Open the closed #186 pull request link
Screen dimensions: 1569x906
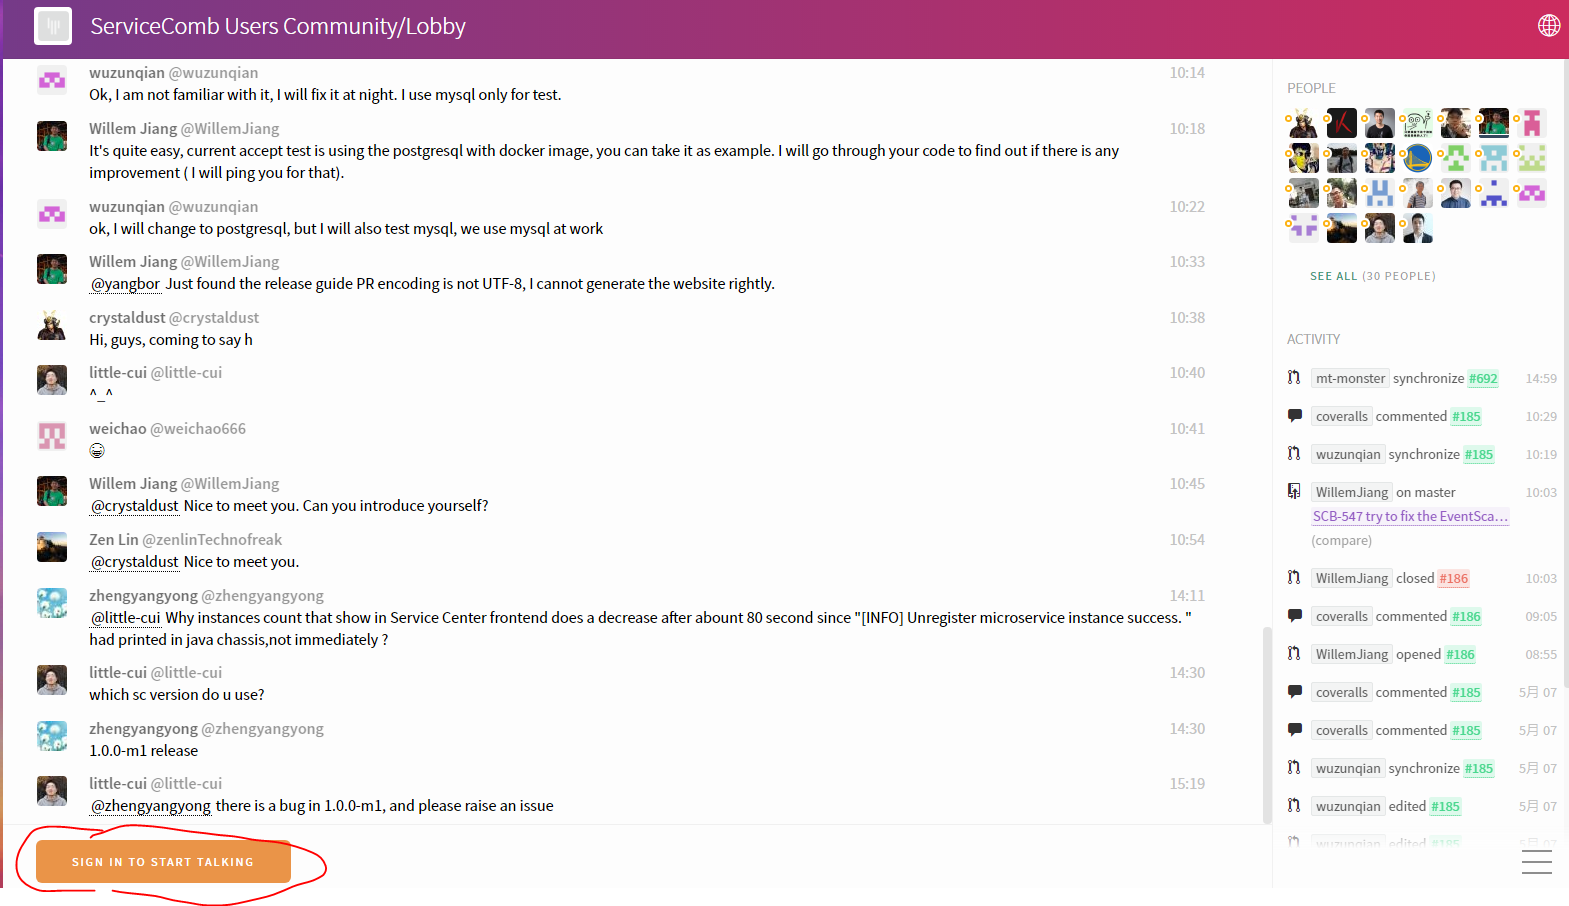(1453, 578)
